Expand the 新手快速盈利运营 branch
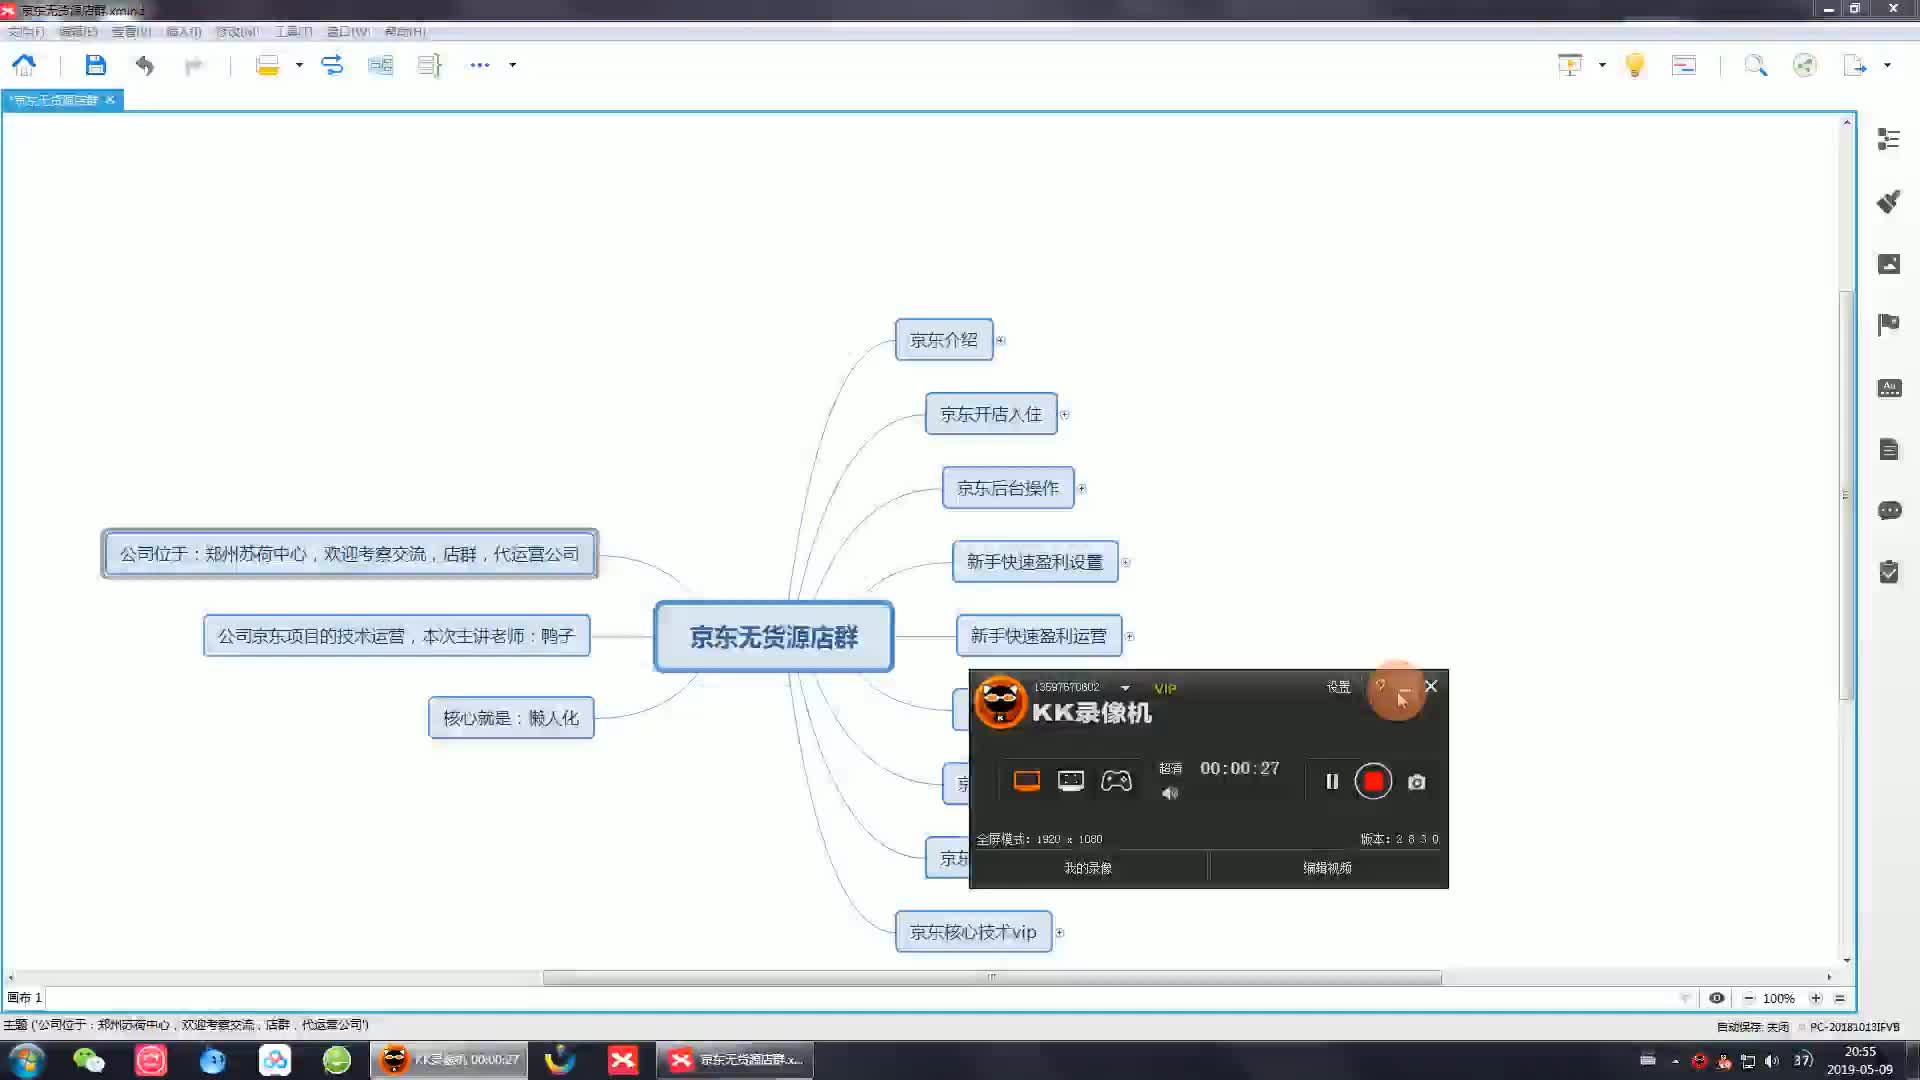 pos(1129,637)
